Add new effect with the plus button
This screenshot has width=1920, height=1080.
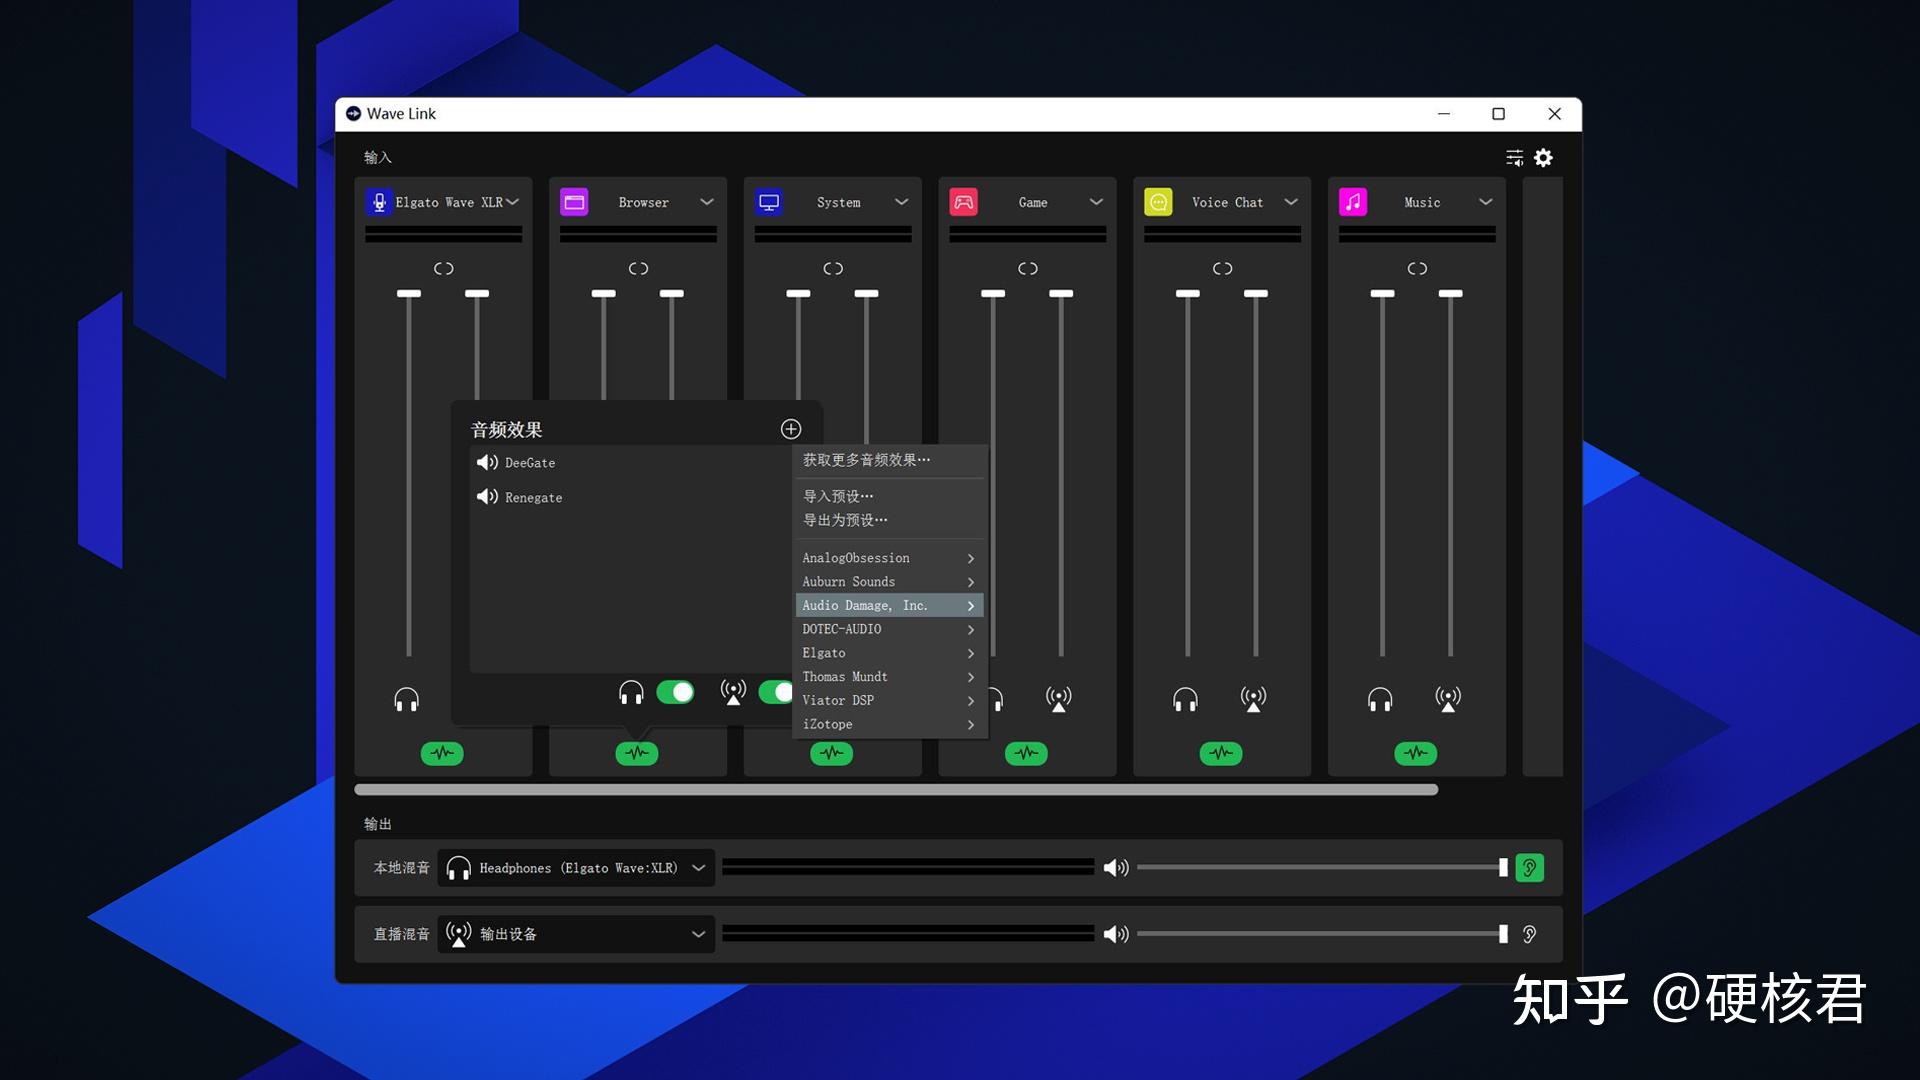pos(790,429)
